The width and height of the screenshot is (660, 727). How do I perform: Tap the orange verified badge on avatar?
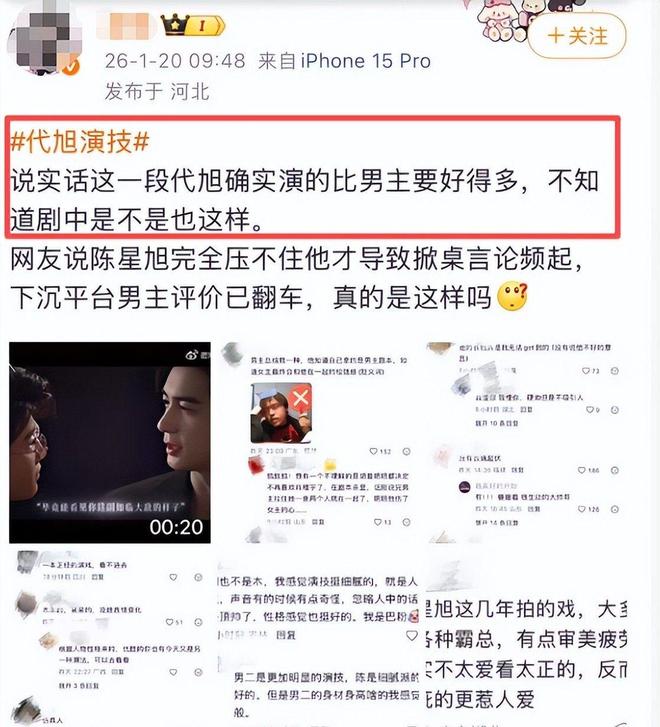pyautogui.click(x=71, y=67)
